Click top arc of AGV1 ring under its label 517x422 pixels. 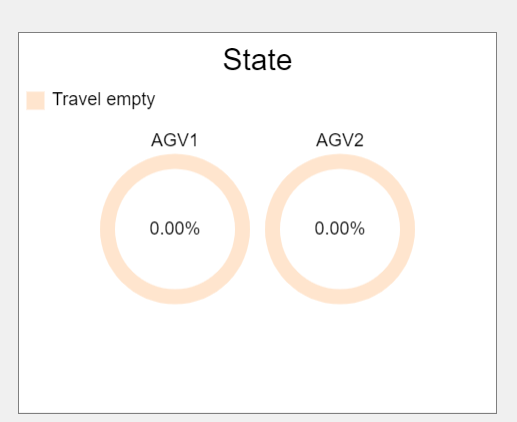click(175, 162)
